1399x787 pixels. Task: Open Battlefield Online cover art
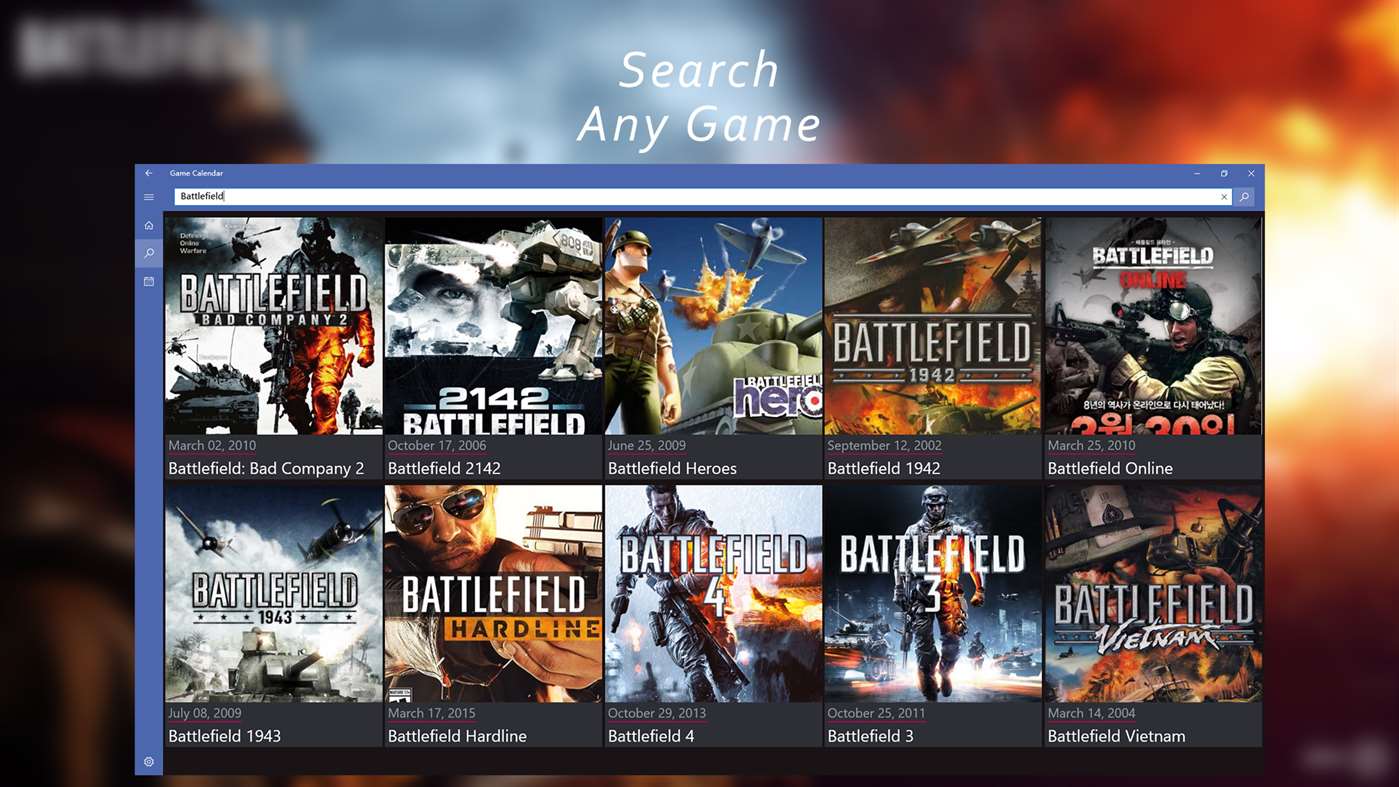[1153, 326]
